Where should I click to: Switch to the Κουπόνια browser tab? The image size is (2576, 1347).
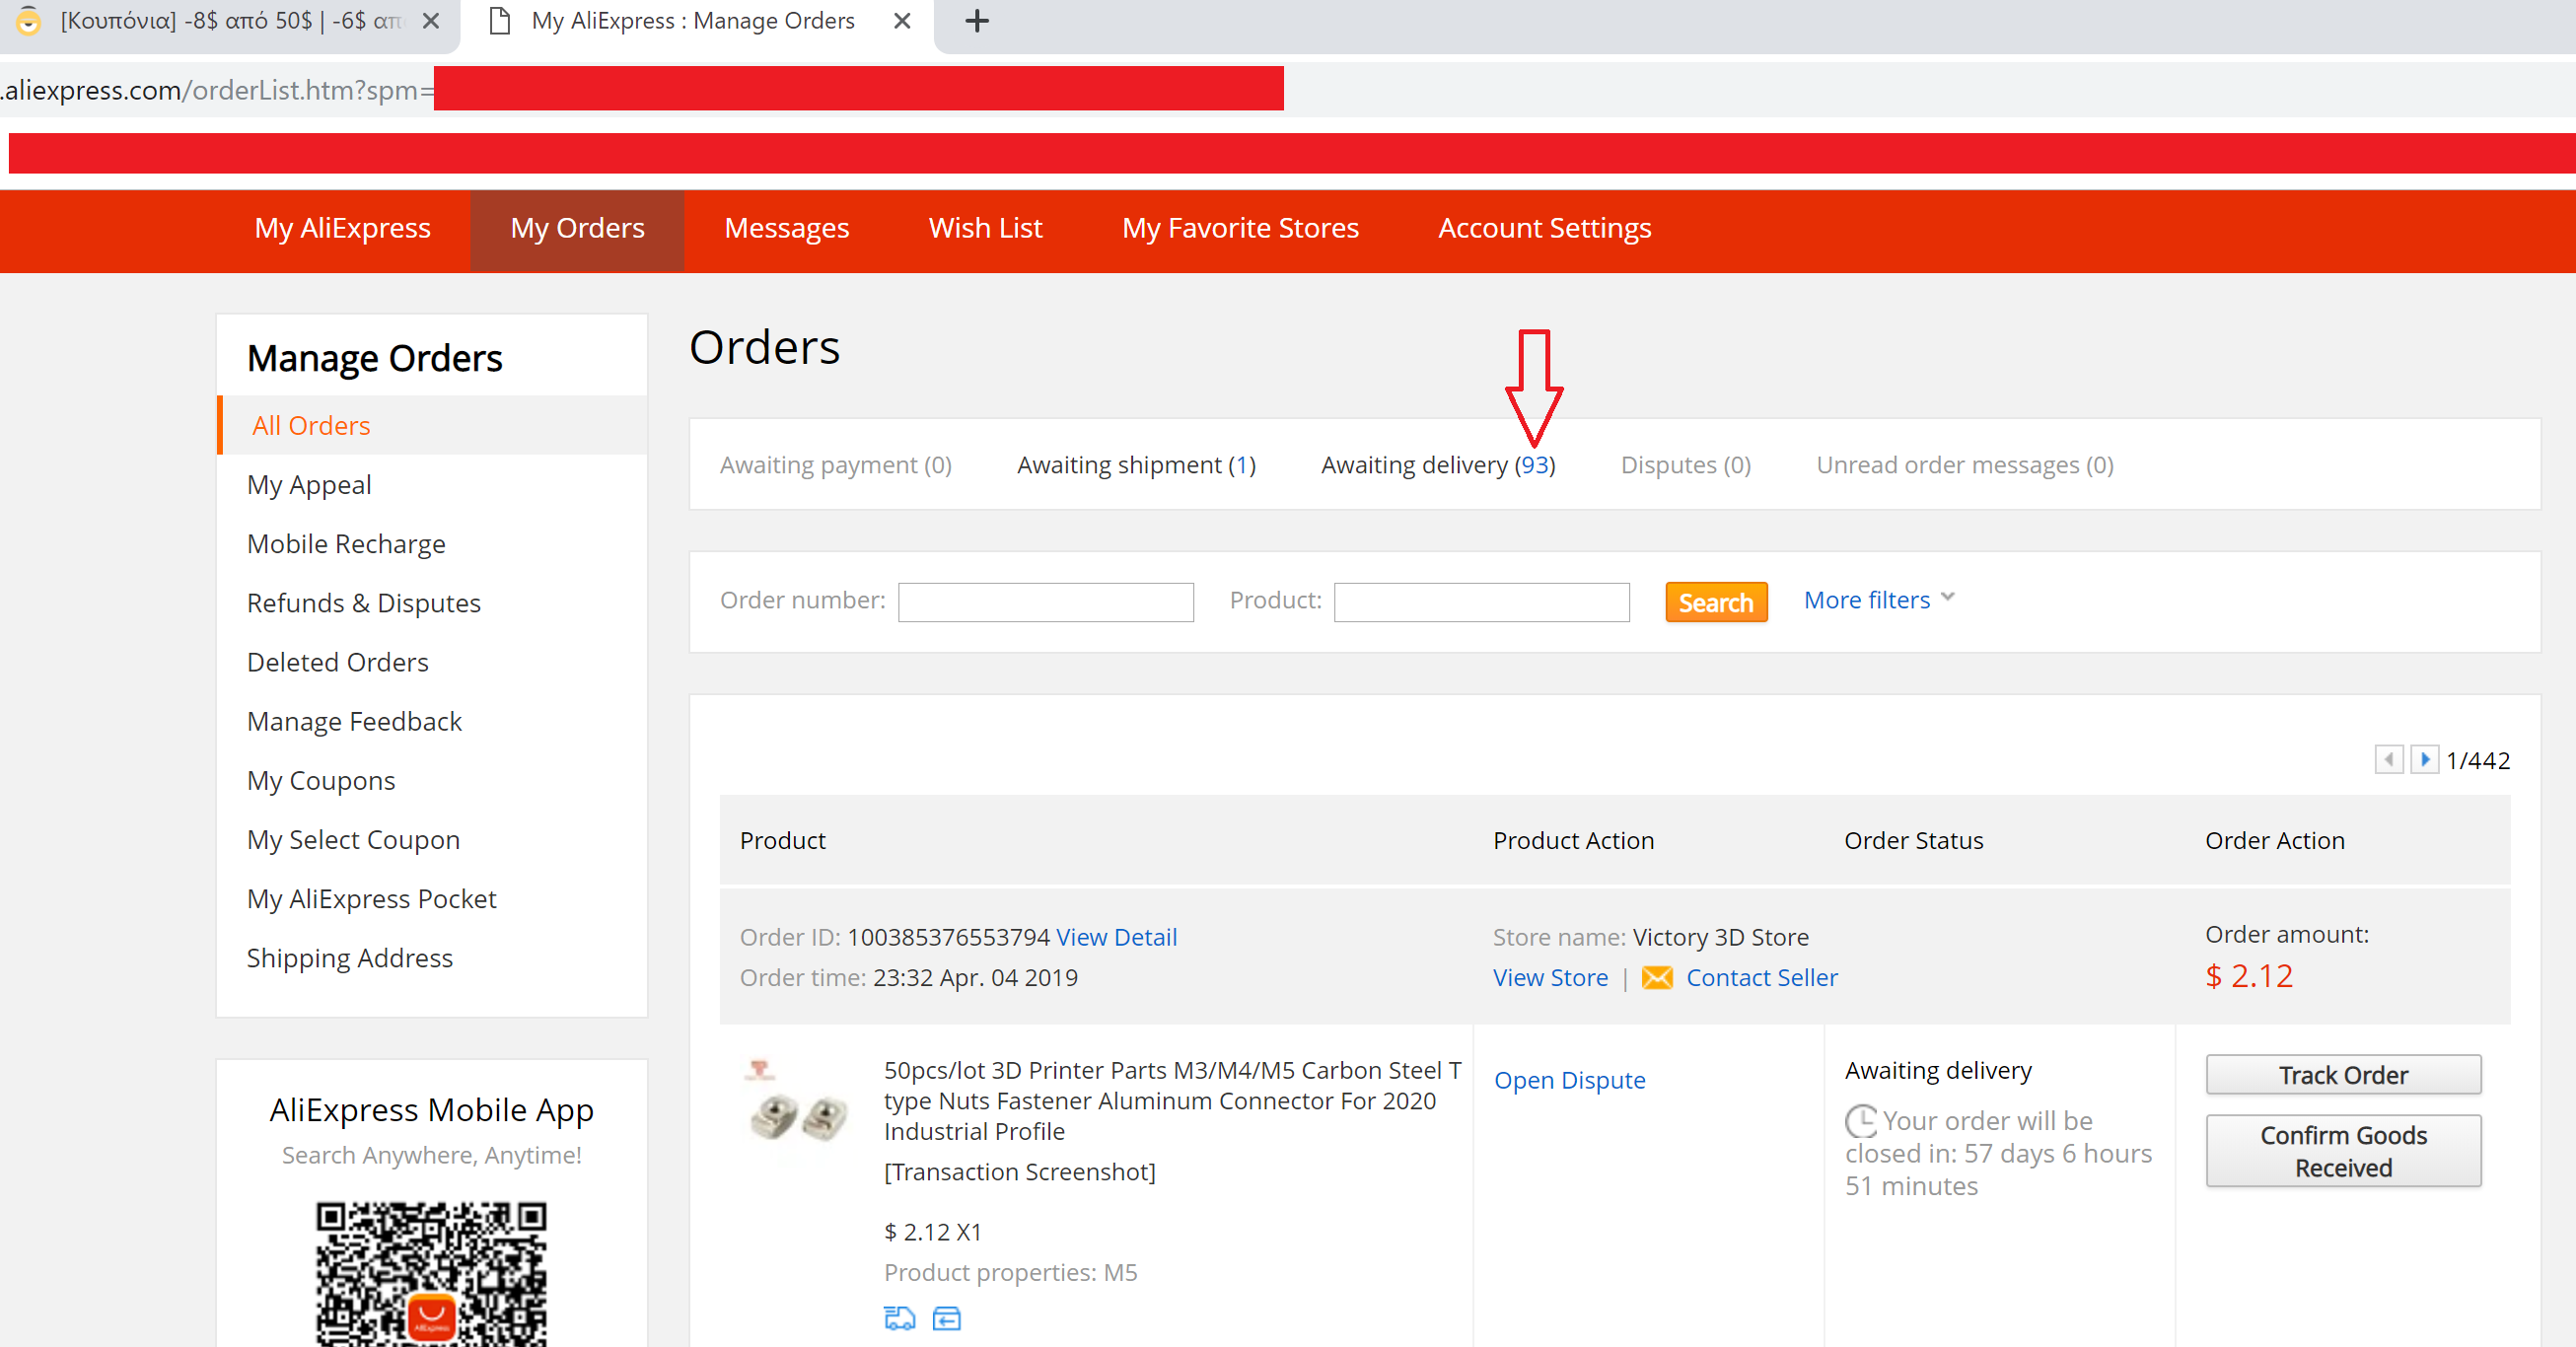coord(230,21)
